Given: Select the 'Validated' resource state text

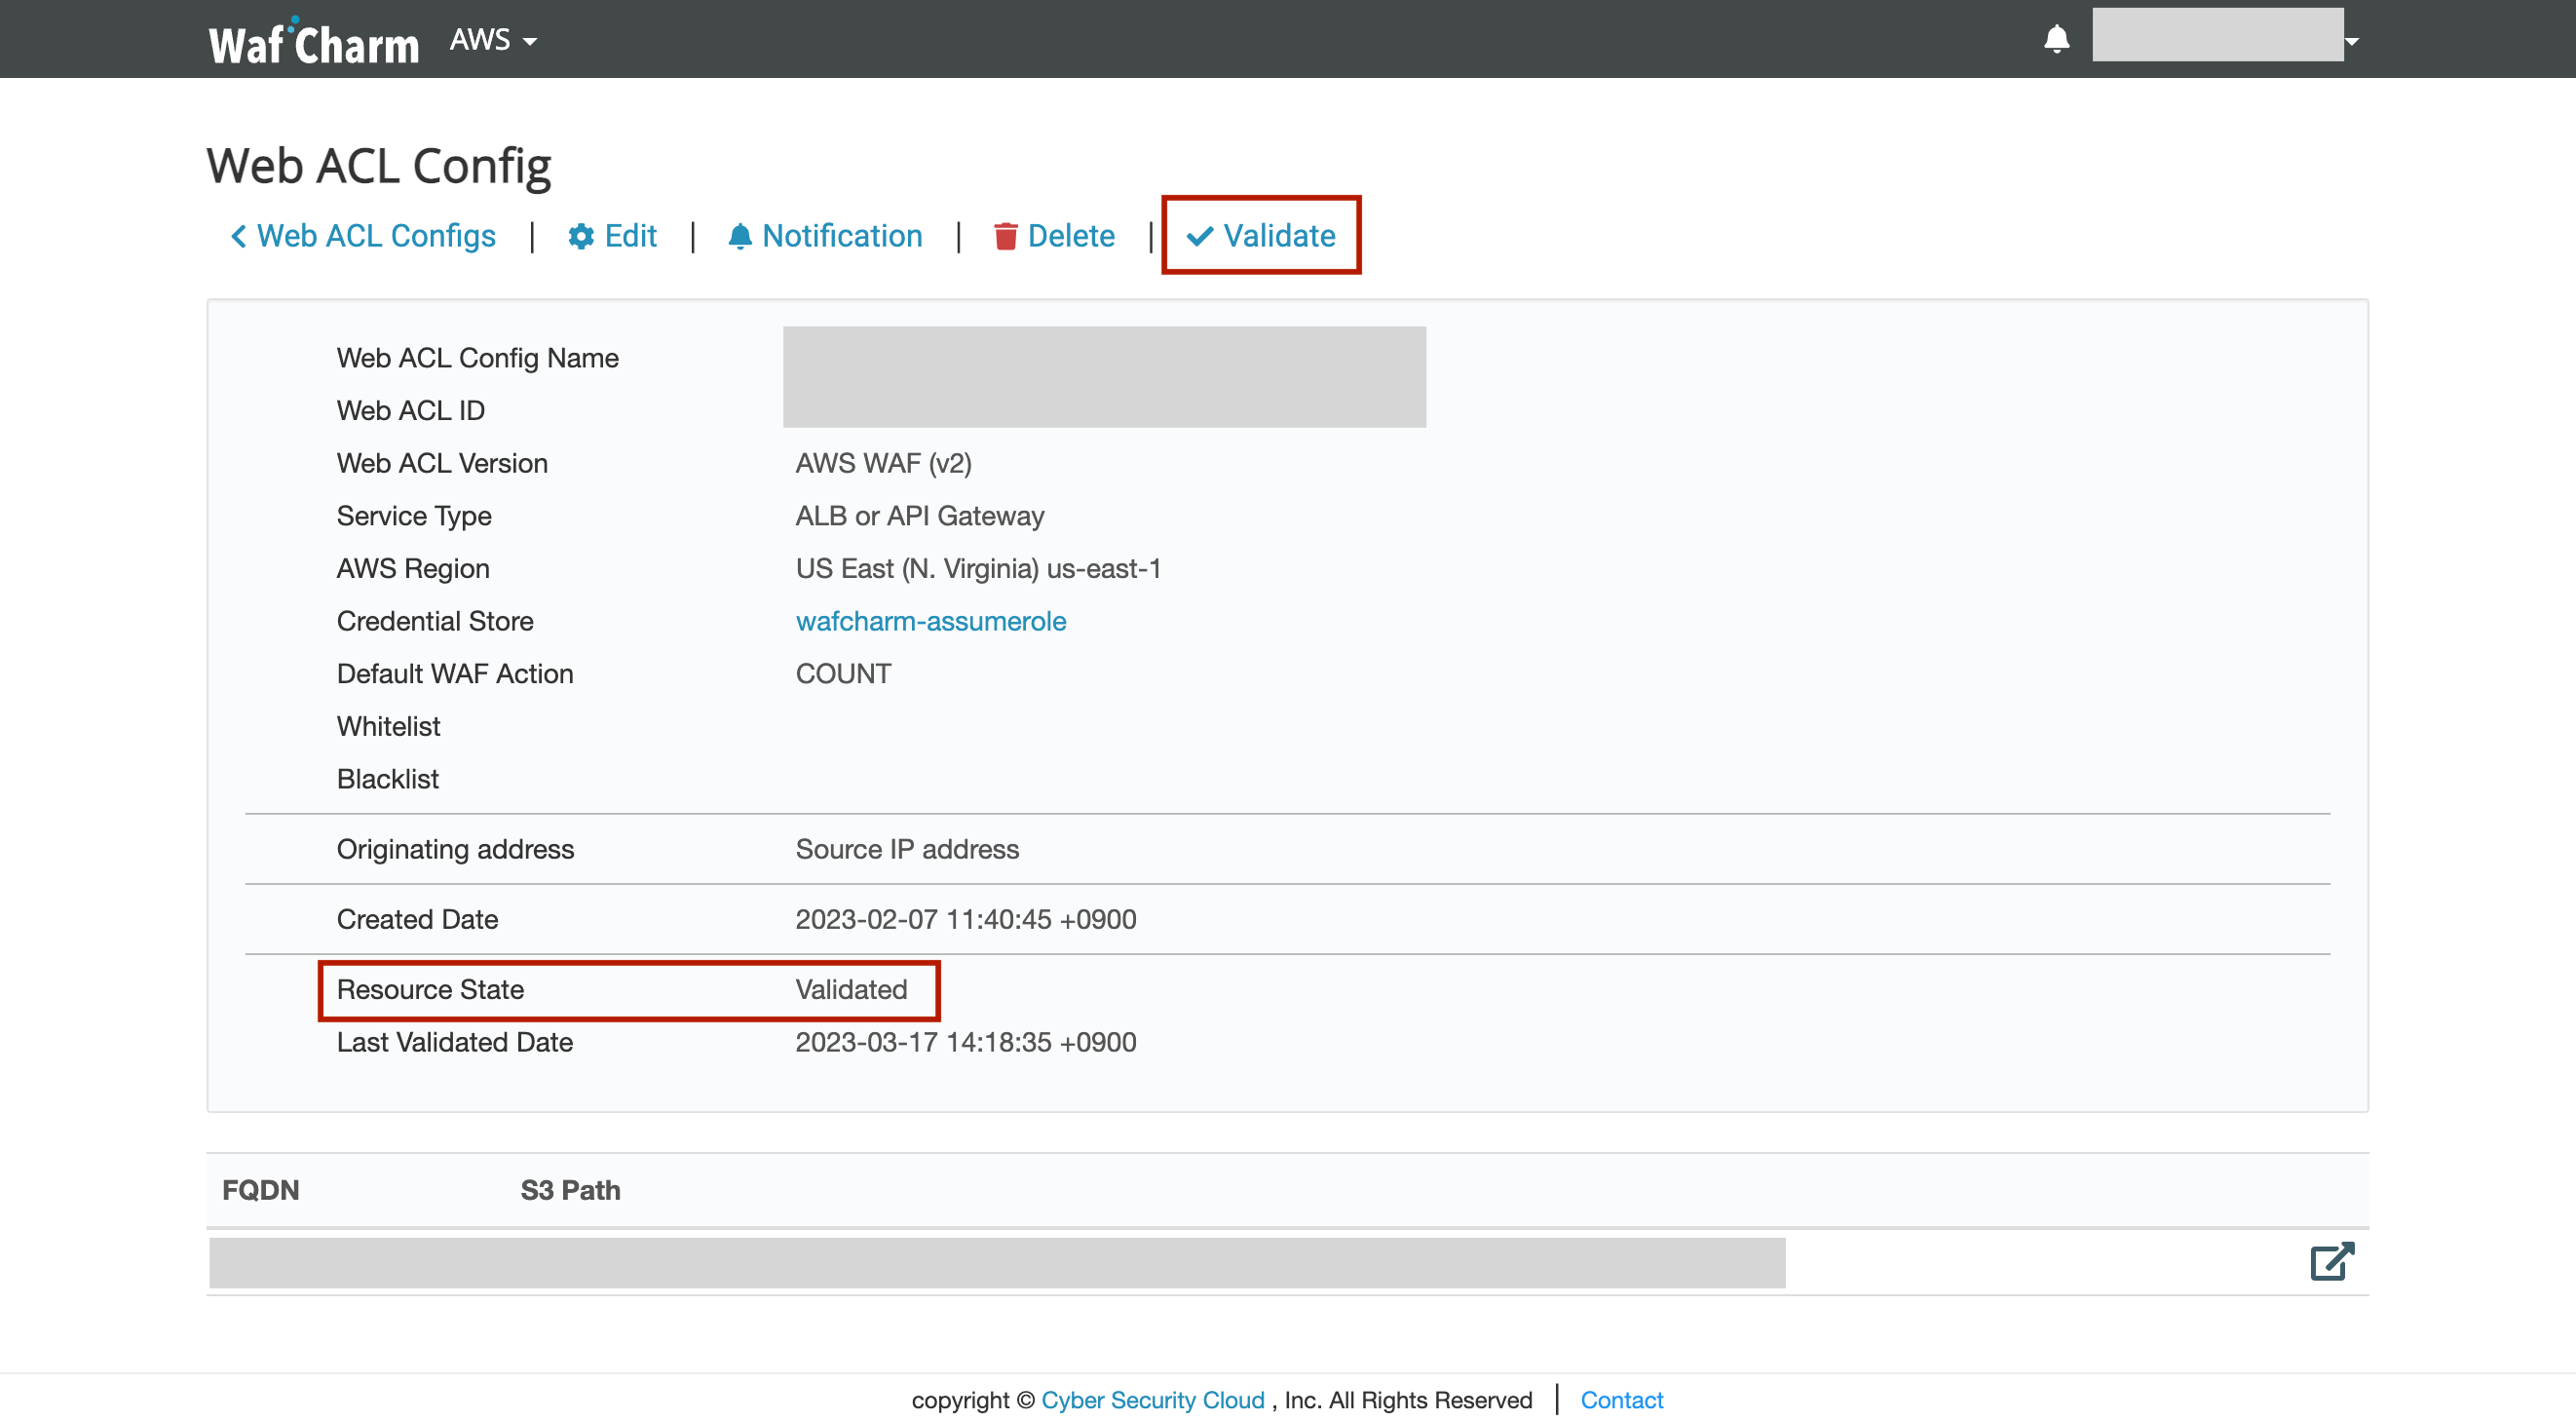Looking at the screenshot, I should coord(851,989).
